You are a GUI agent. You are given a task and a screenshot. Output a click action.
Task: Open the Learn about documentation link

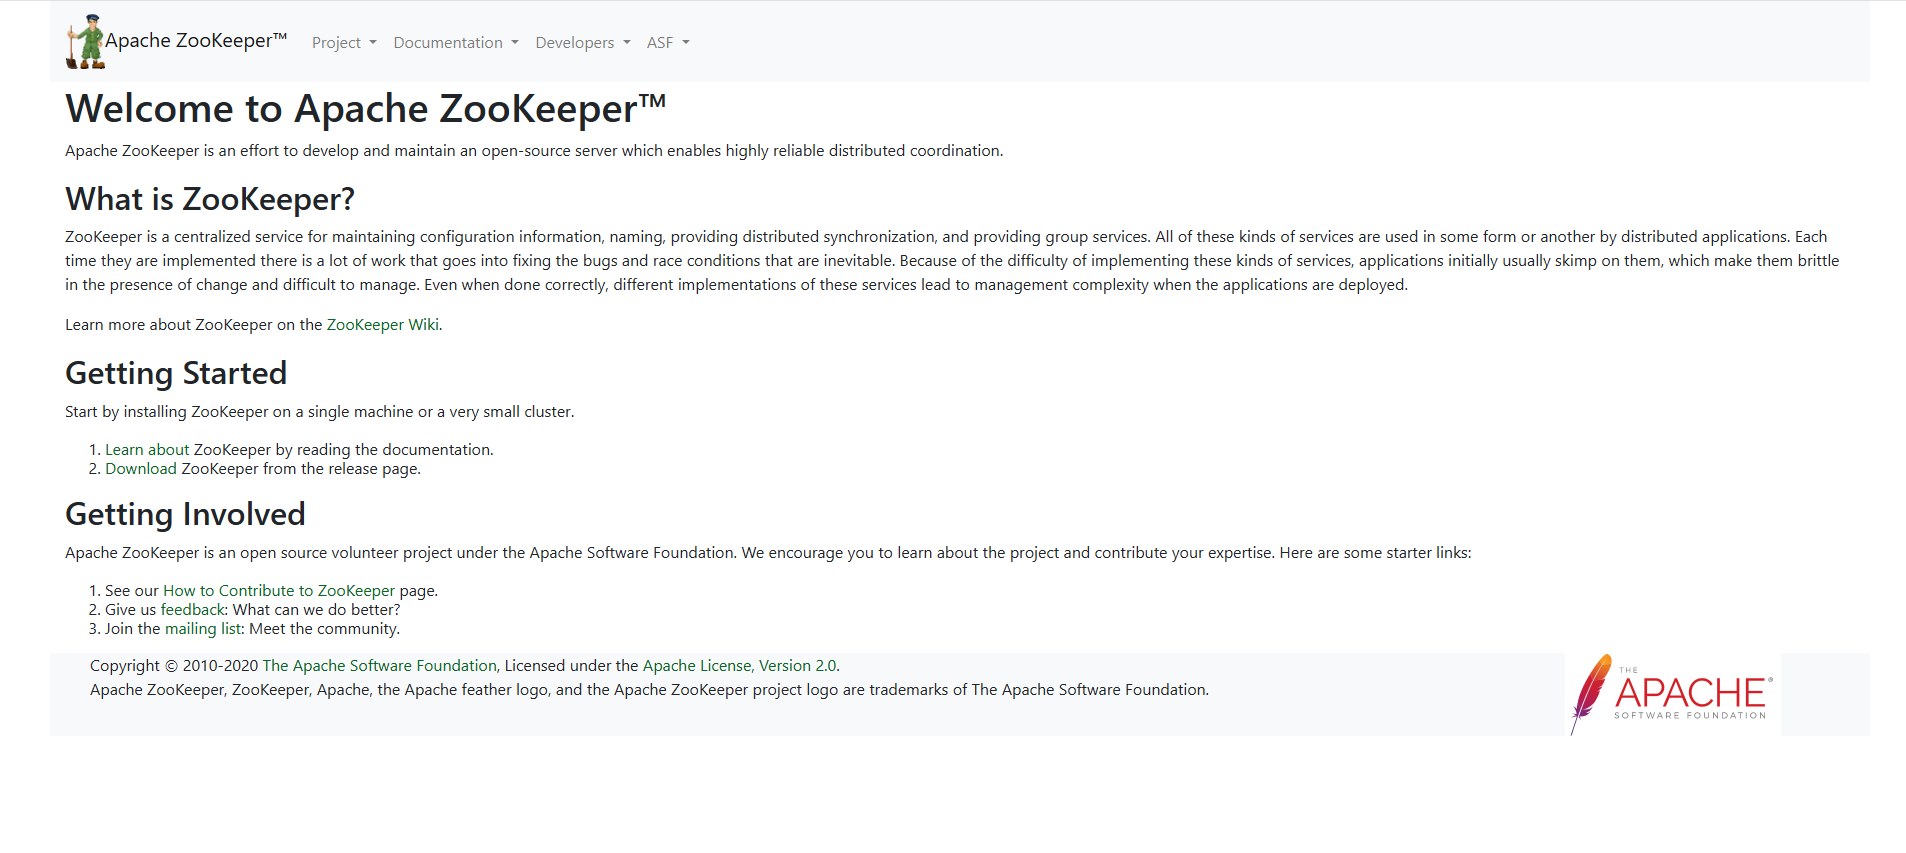tap(147, 450)
